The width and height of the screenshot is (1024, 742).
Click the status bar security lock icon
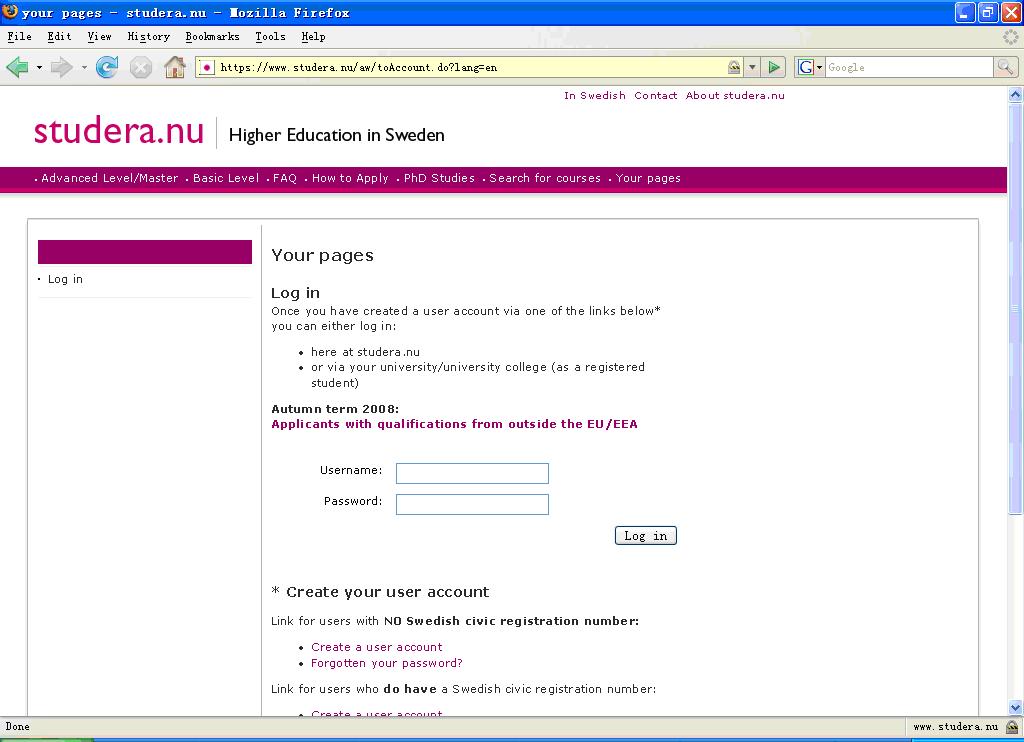pyautogui.click(x=1012, y=726)
